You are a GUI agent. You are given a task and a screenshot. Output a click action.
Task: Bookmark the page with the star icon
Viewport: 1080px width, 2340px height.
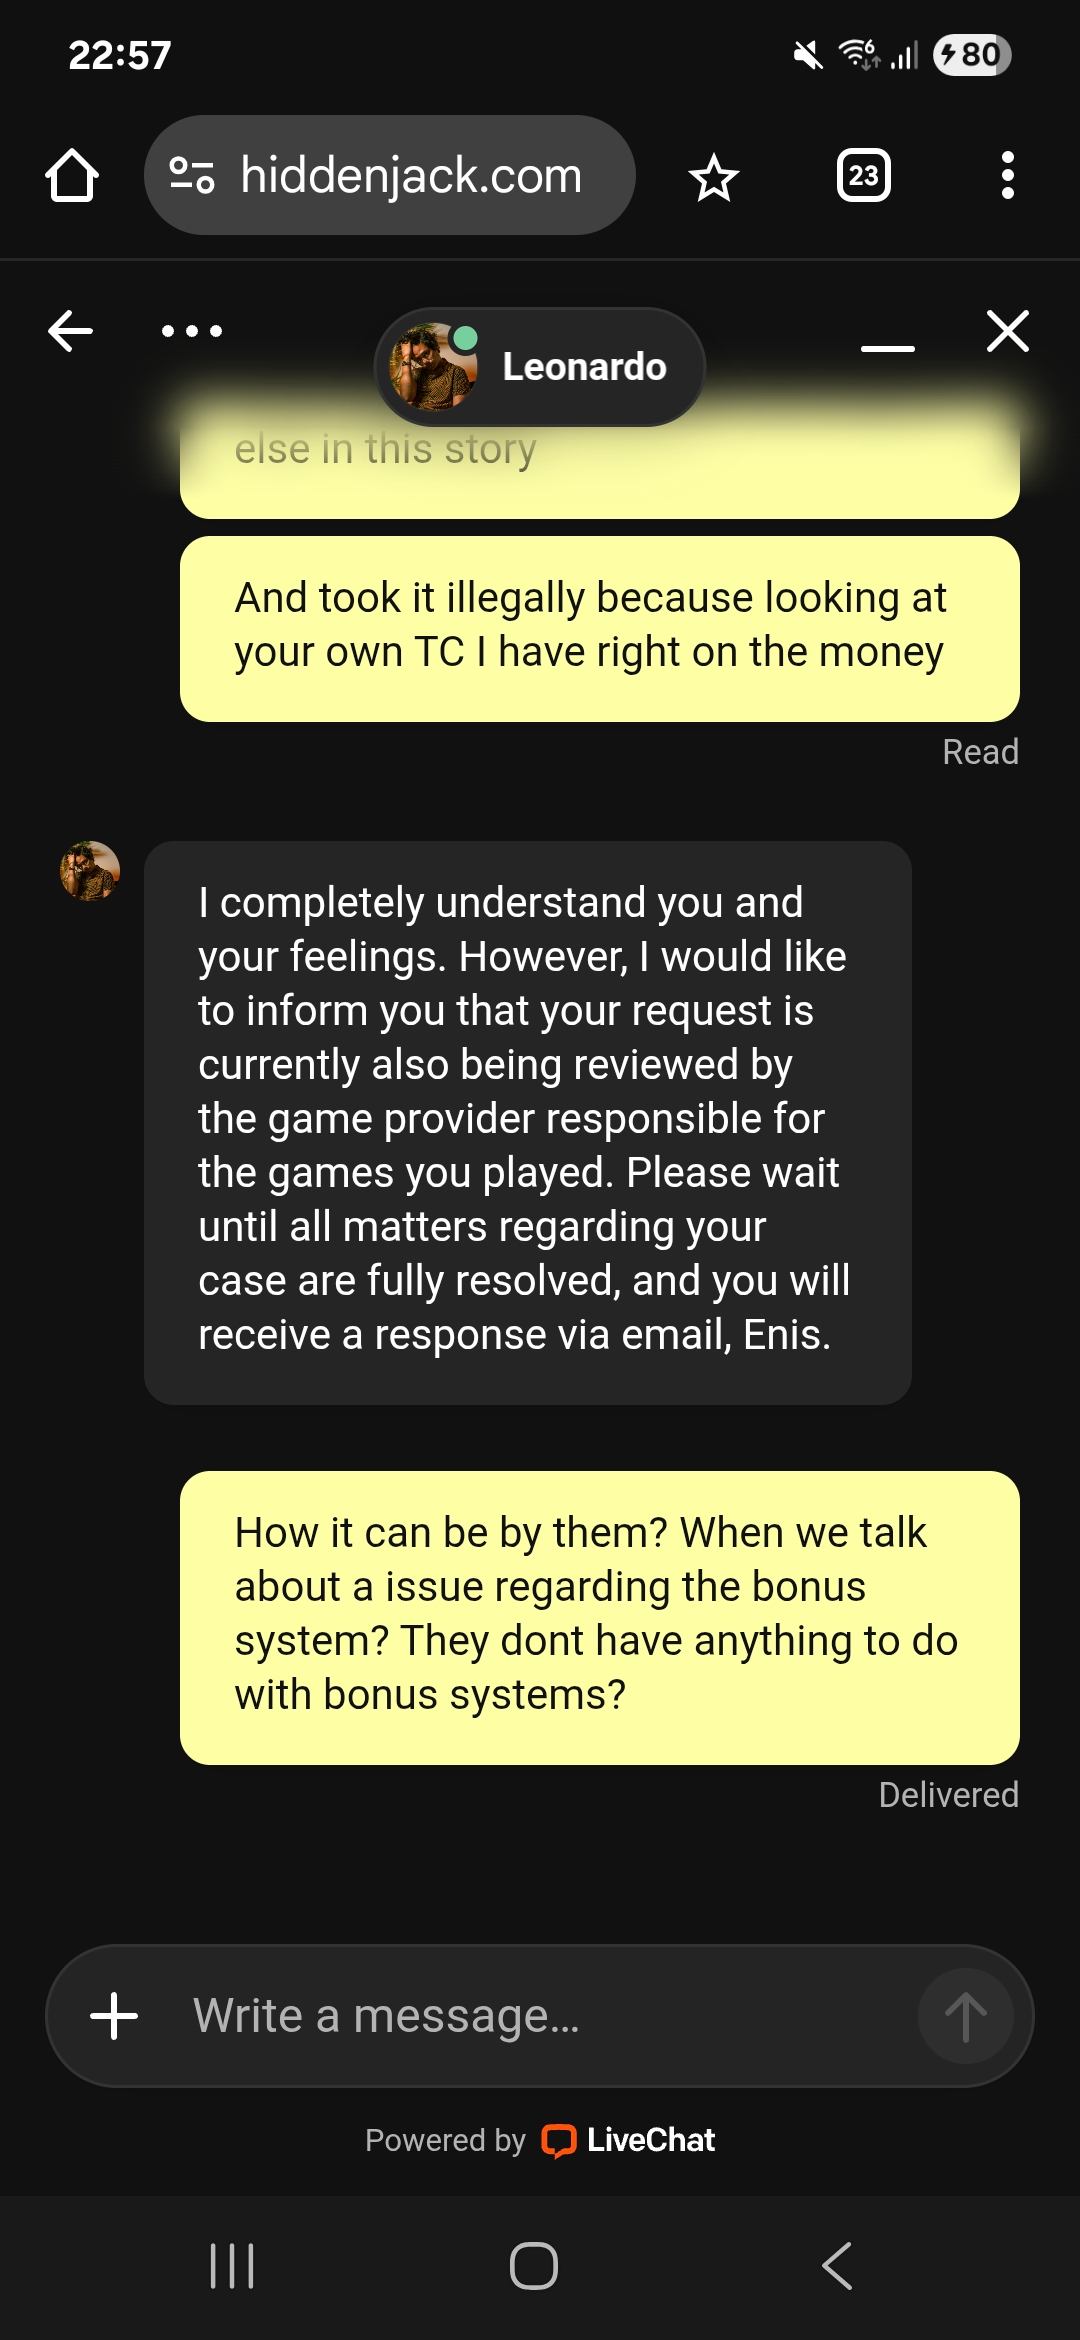714,178
